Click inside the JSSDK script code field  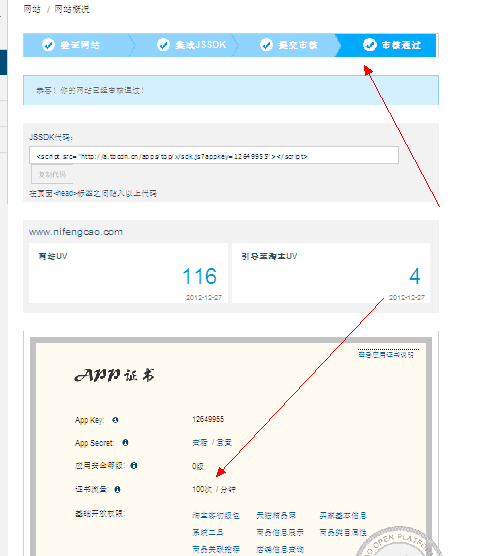(214, 156)
